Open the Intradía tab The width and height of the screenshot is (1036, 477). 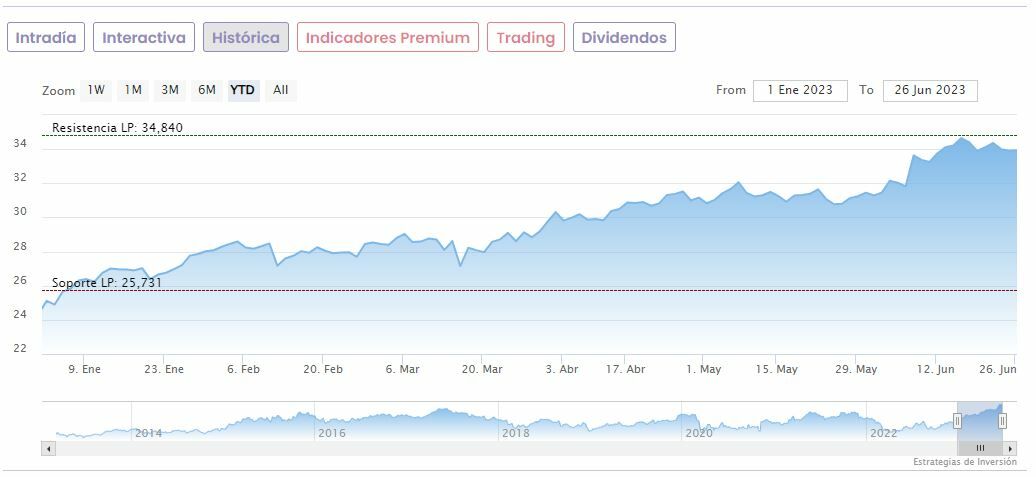point(46,38)
